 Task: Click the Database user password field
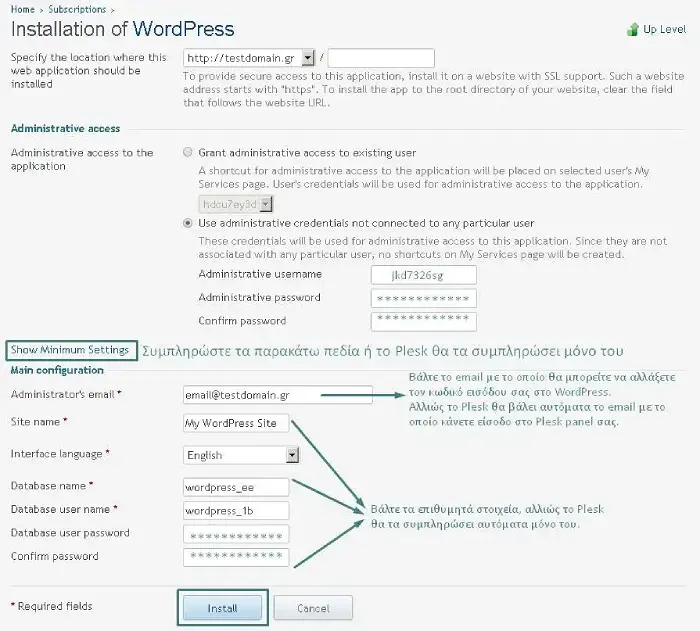pyautogui.click(x=236, y=534)
